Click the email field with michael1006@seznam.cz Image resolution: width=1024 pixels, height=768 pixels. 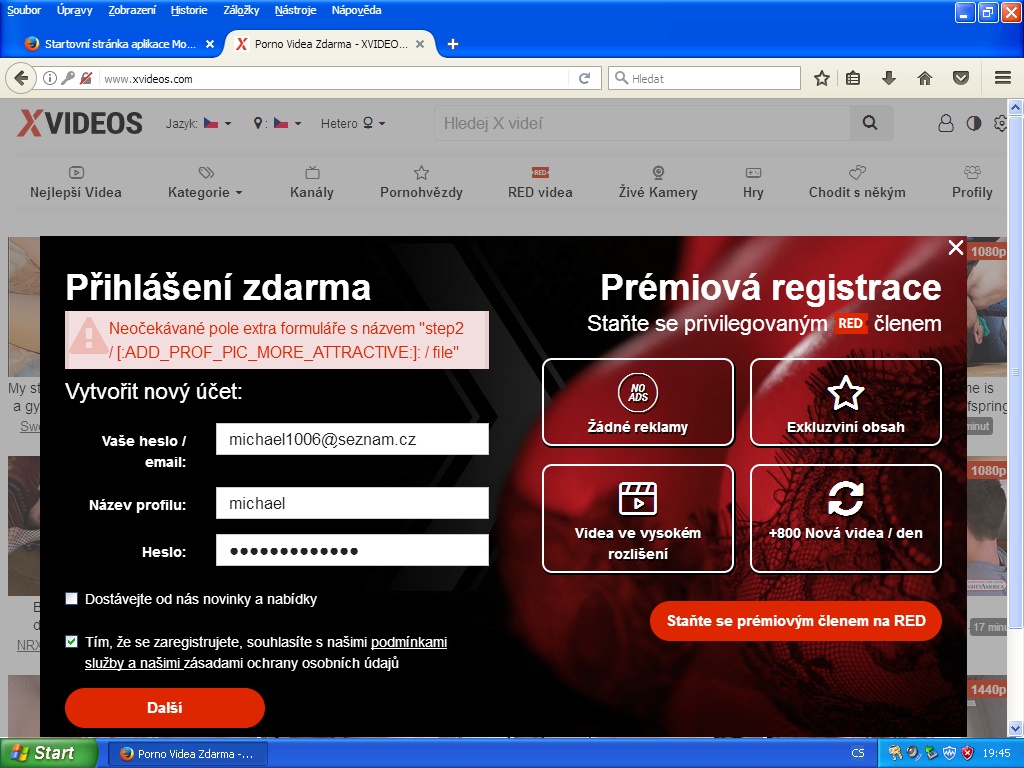(x=352, y=439)
